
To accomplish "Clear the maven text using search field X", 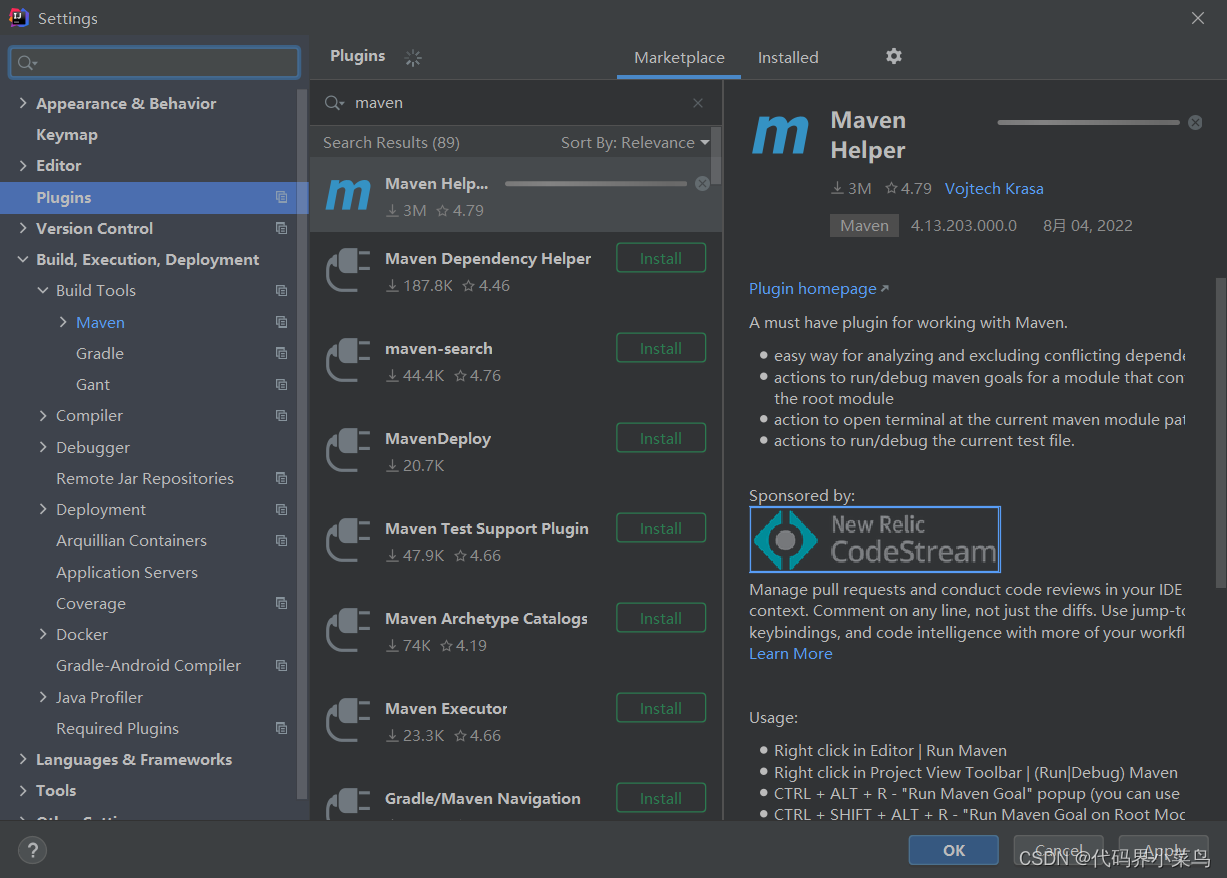I will tap(698, 103).
